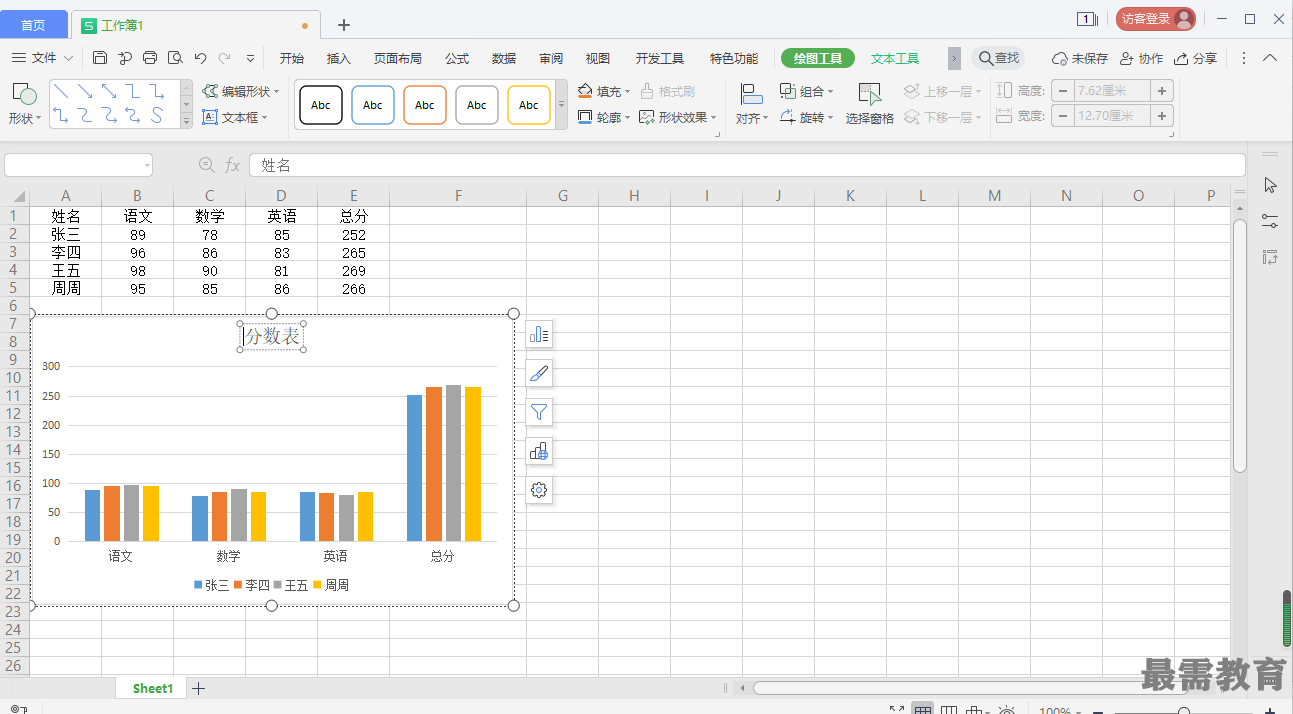Select the orange outlined Abc style

(425, 105)
